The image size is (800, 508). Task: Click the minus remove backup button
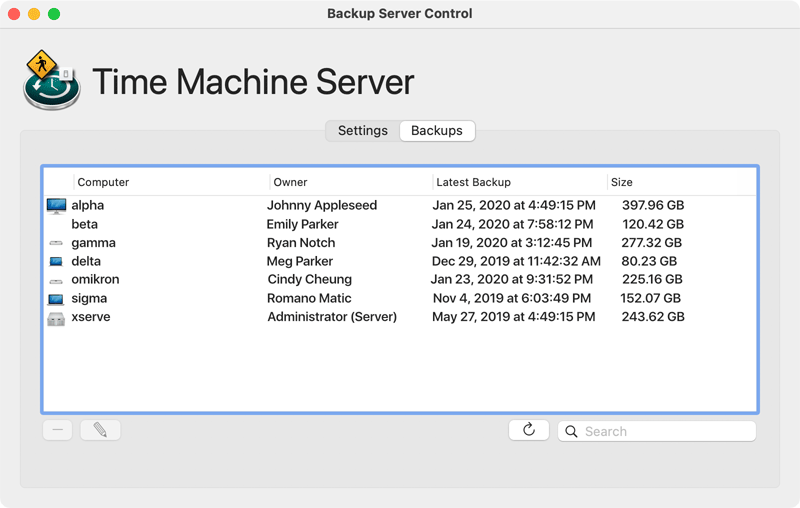pyautogui.click(x=58, y=430)
